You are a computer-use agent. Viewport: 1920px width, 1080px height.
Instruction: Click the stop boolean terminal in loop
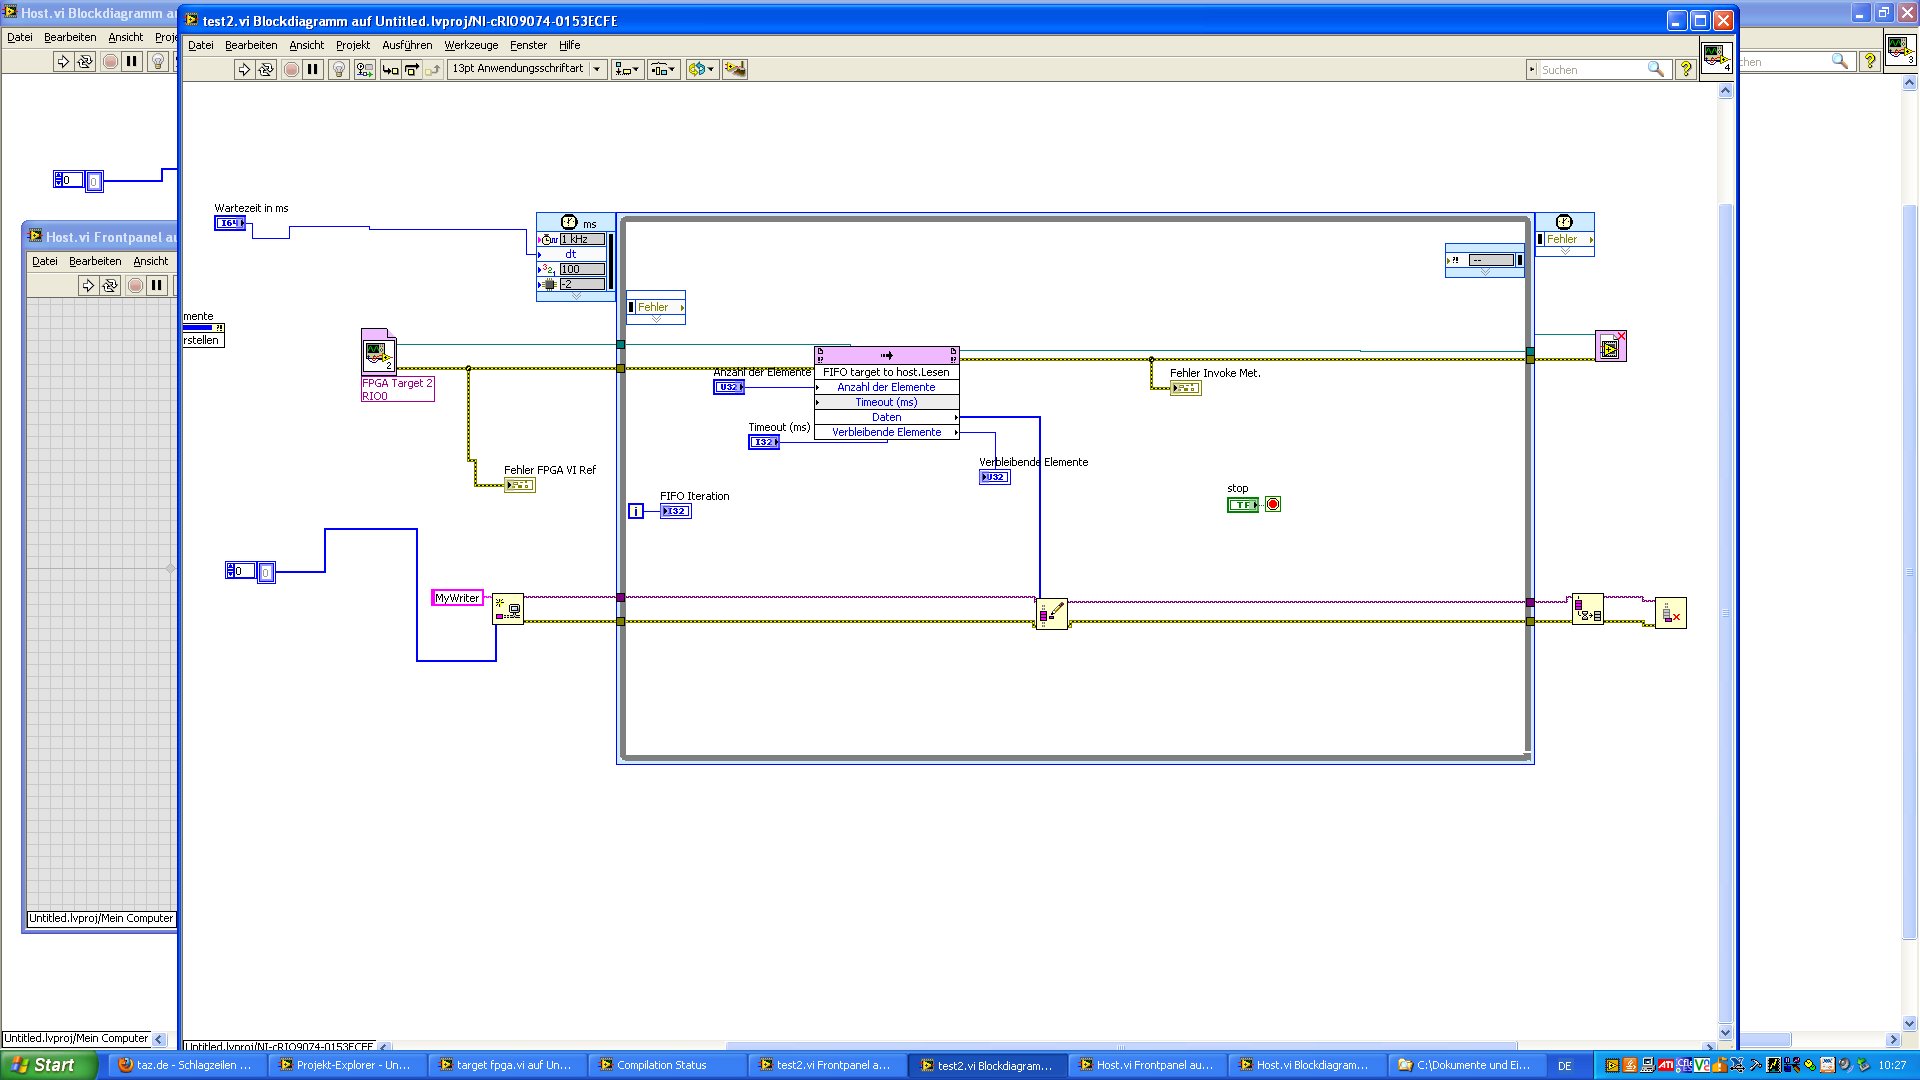tap(1242, 505)
